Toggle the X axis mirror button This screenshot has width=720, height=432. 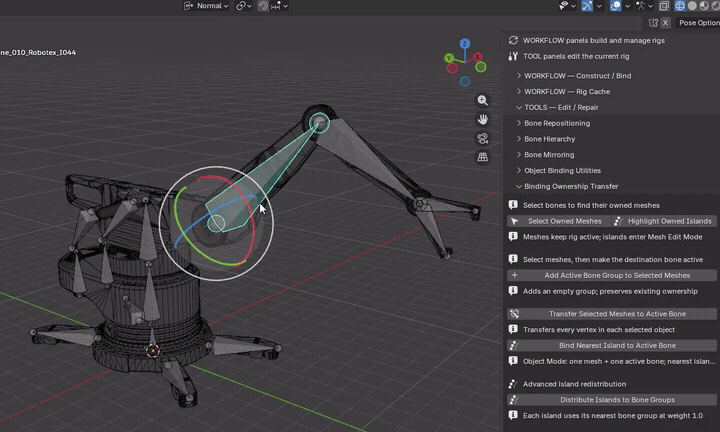click(x=665, y=22)
